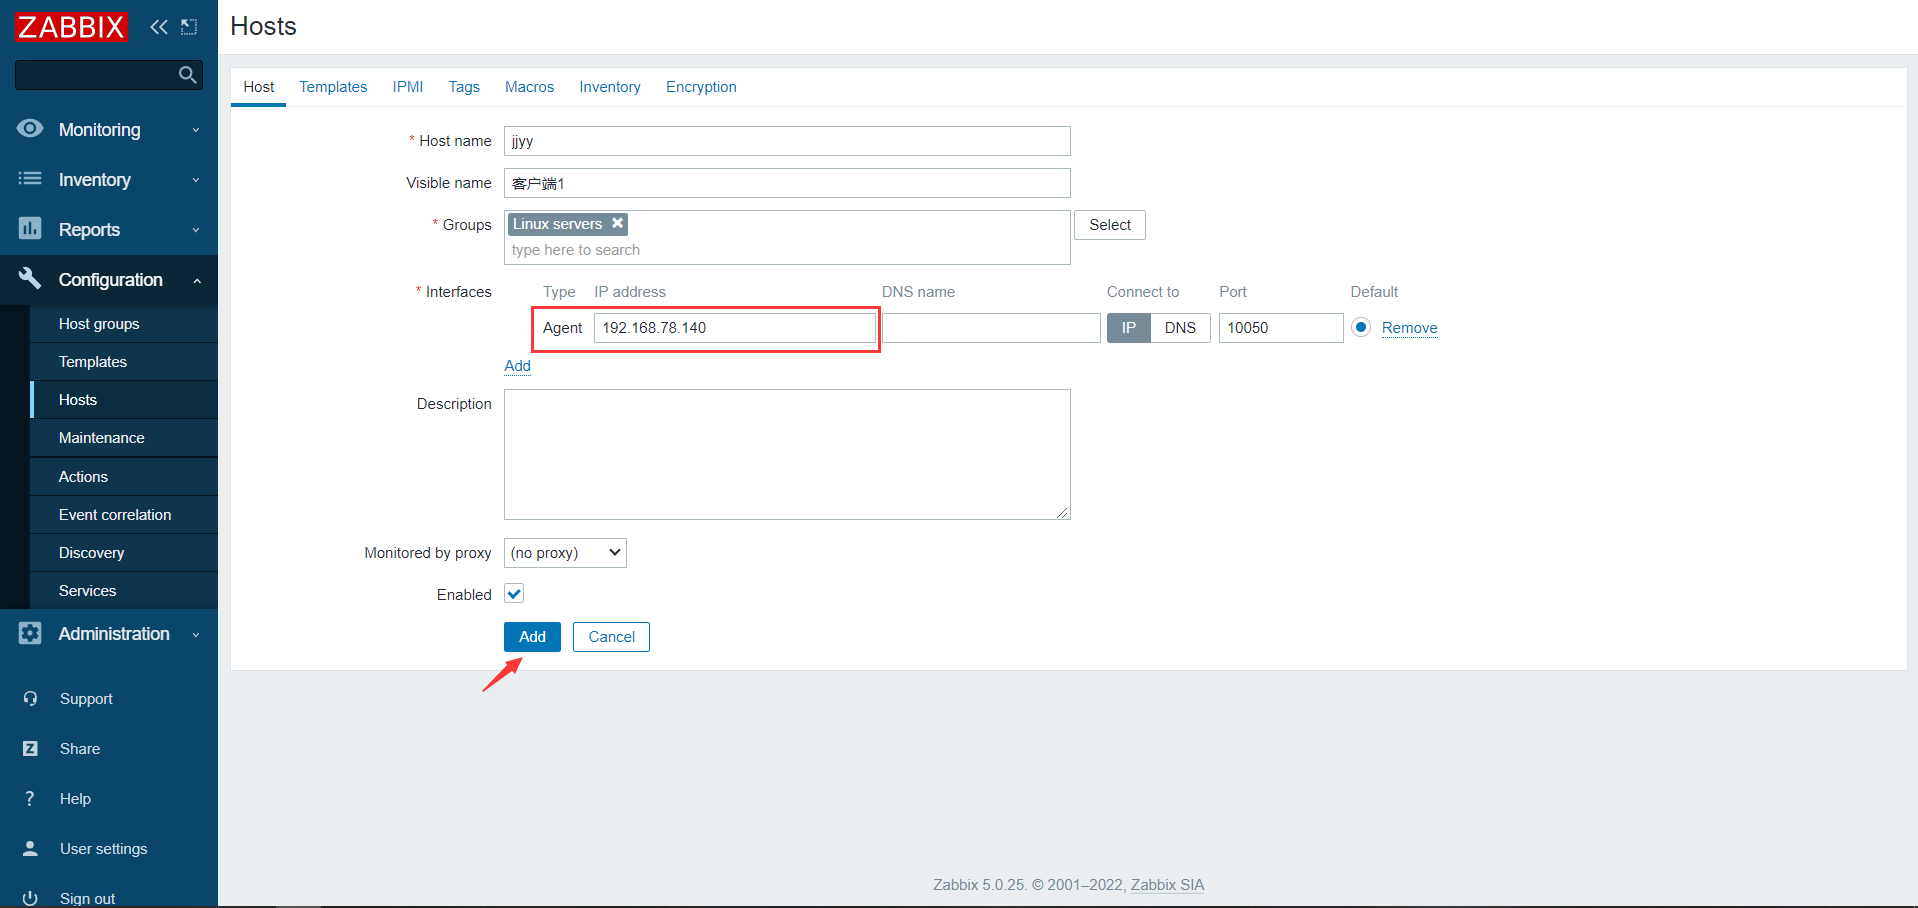Hide the sidebar with the square icon
Image resolution: width=1918 pixels, height=908 pixels.
tap(189, 27)
